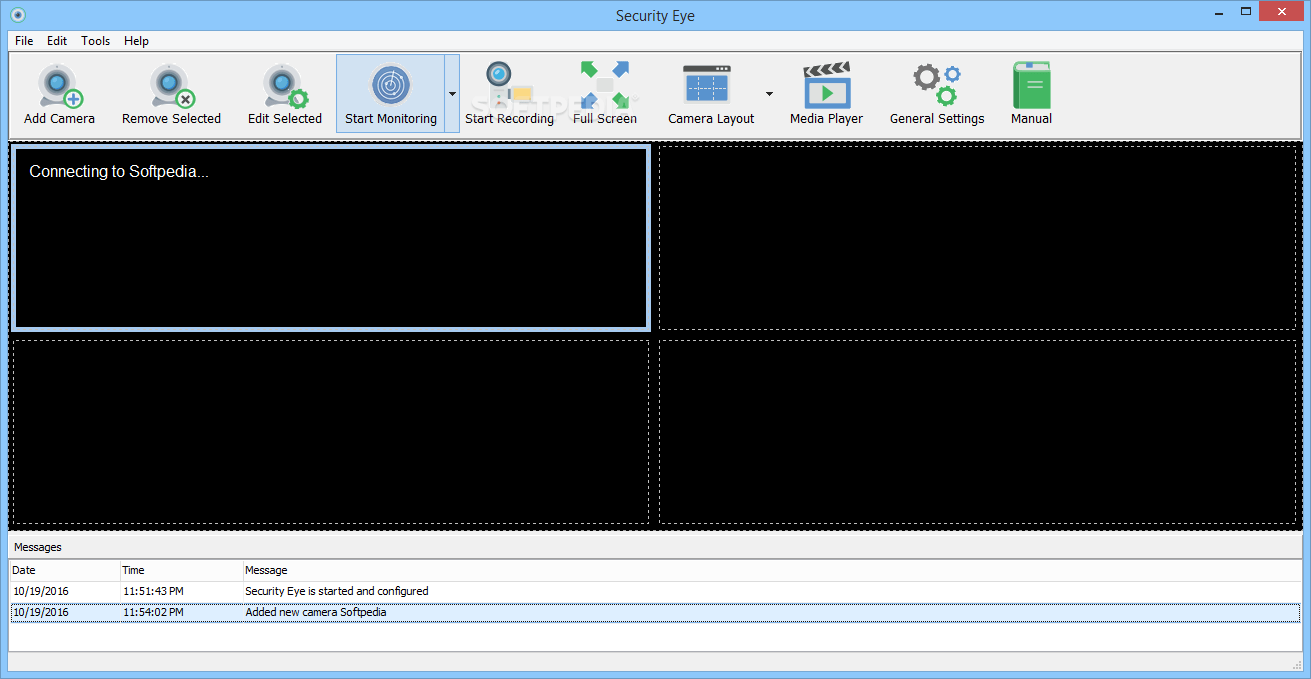1311x679 pixels.
Task: Expand the Start Monitoring dropdown arrow
Action: click(452, 92)
